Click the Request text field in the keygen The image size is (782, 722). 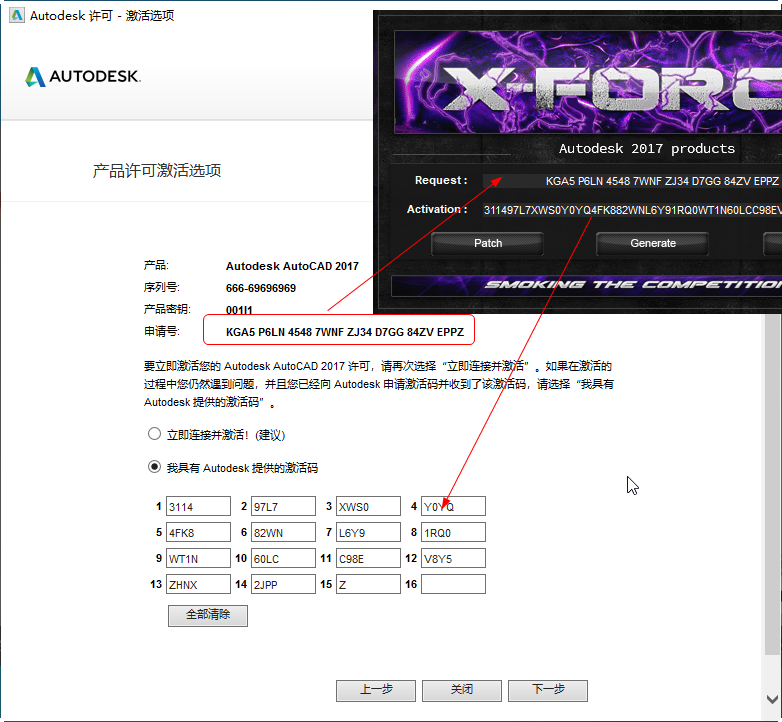(x=632, y=182)
